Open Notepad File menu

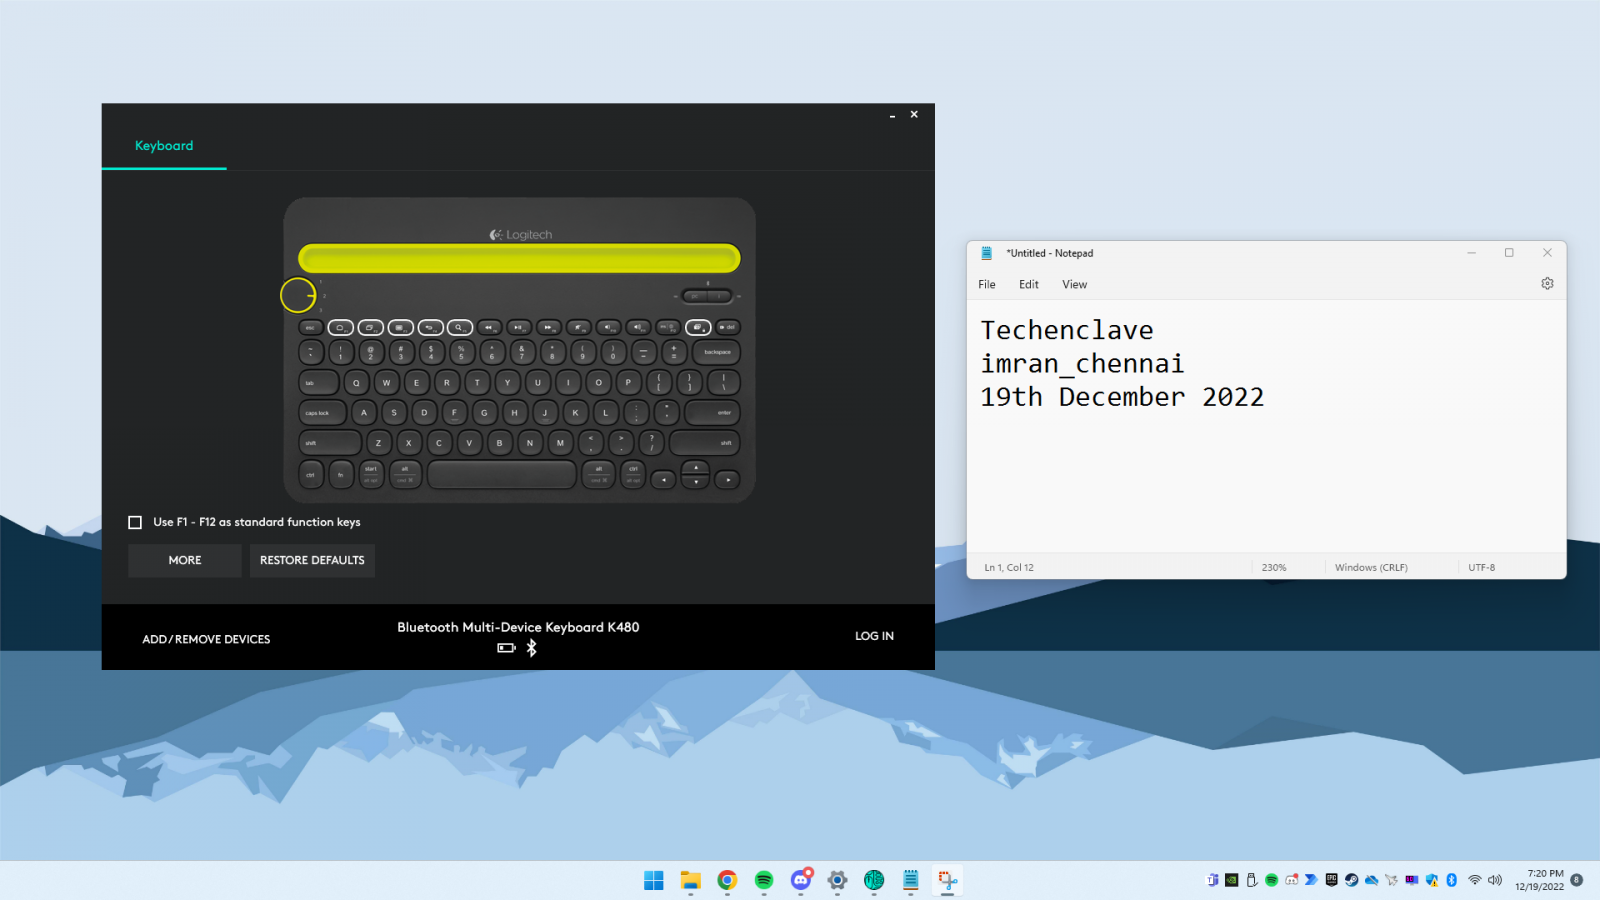[x=987, y=285]
